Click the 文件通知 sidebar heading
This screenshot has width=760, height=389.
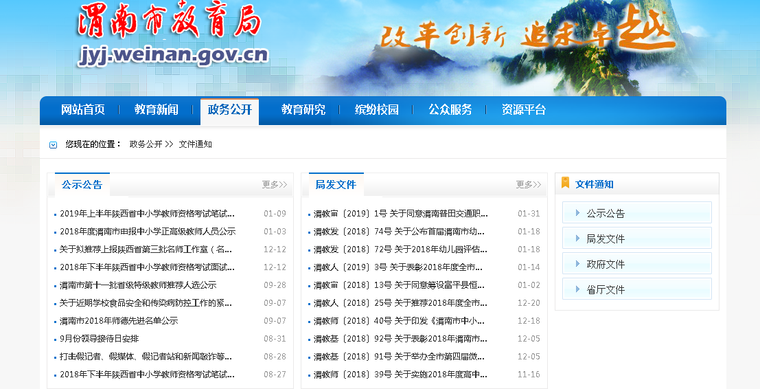(x=594, y=185)
